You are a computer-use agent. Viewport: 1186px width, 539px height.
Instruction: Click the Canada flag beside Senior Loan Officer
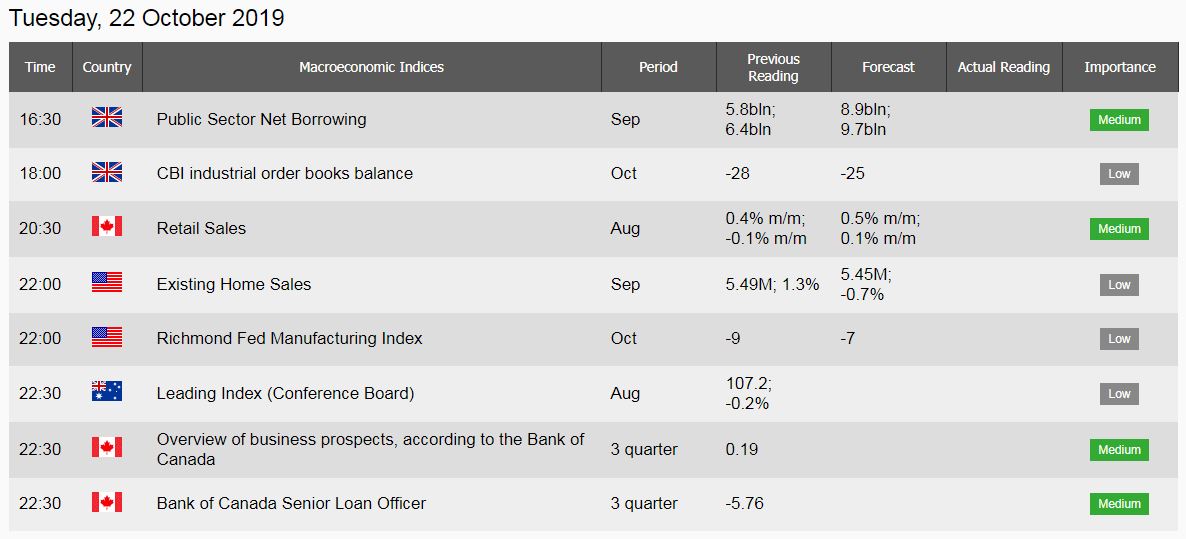(107, 502)
